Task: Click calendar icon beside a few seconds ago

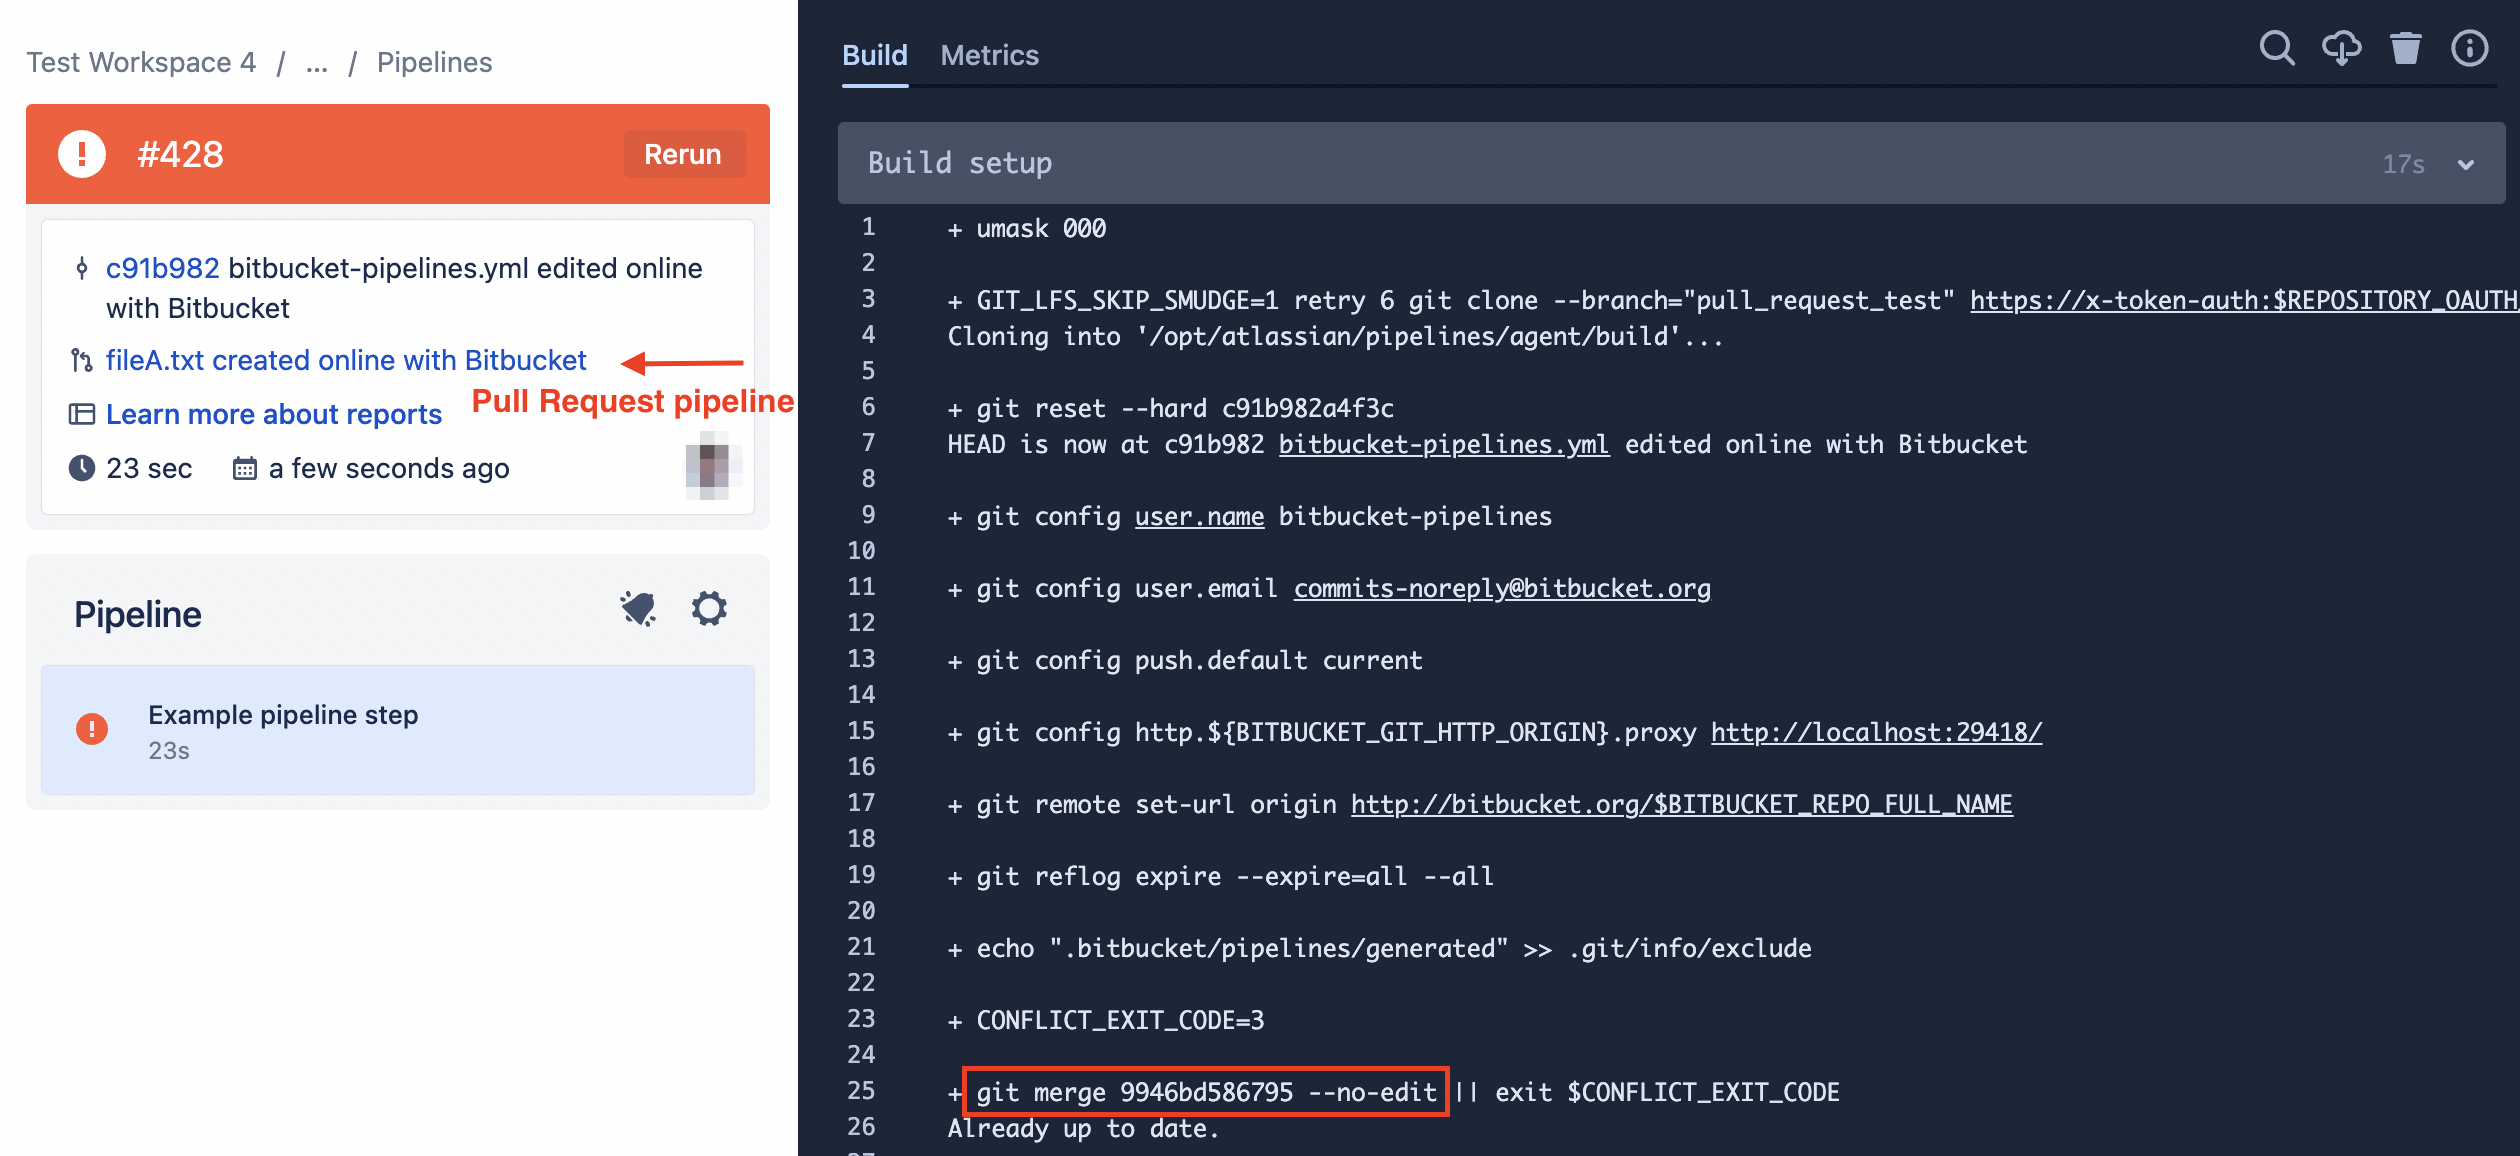Action: point(245,468)
